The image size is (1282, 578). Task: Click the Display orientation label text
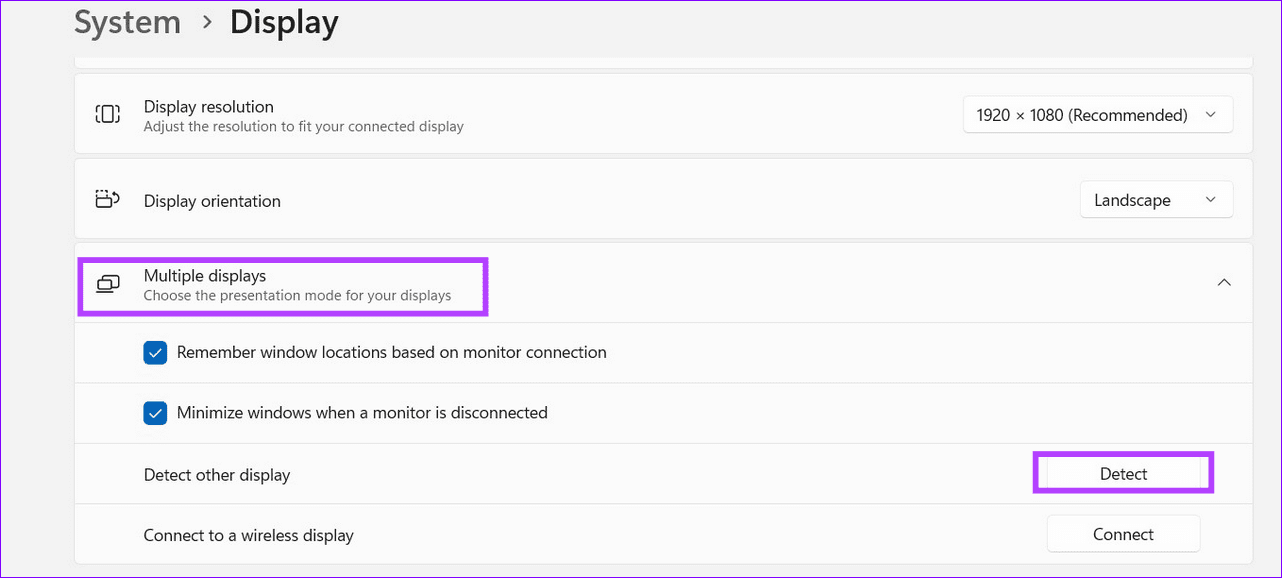[x=212, y=201]
